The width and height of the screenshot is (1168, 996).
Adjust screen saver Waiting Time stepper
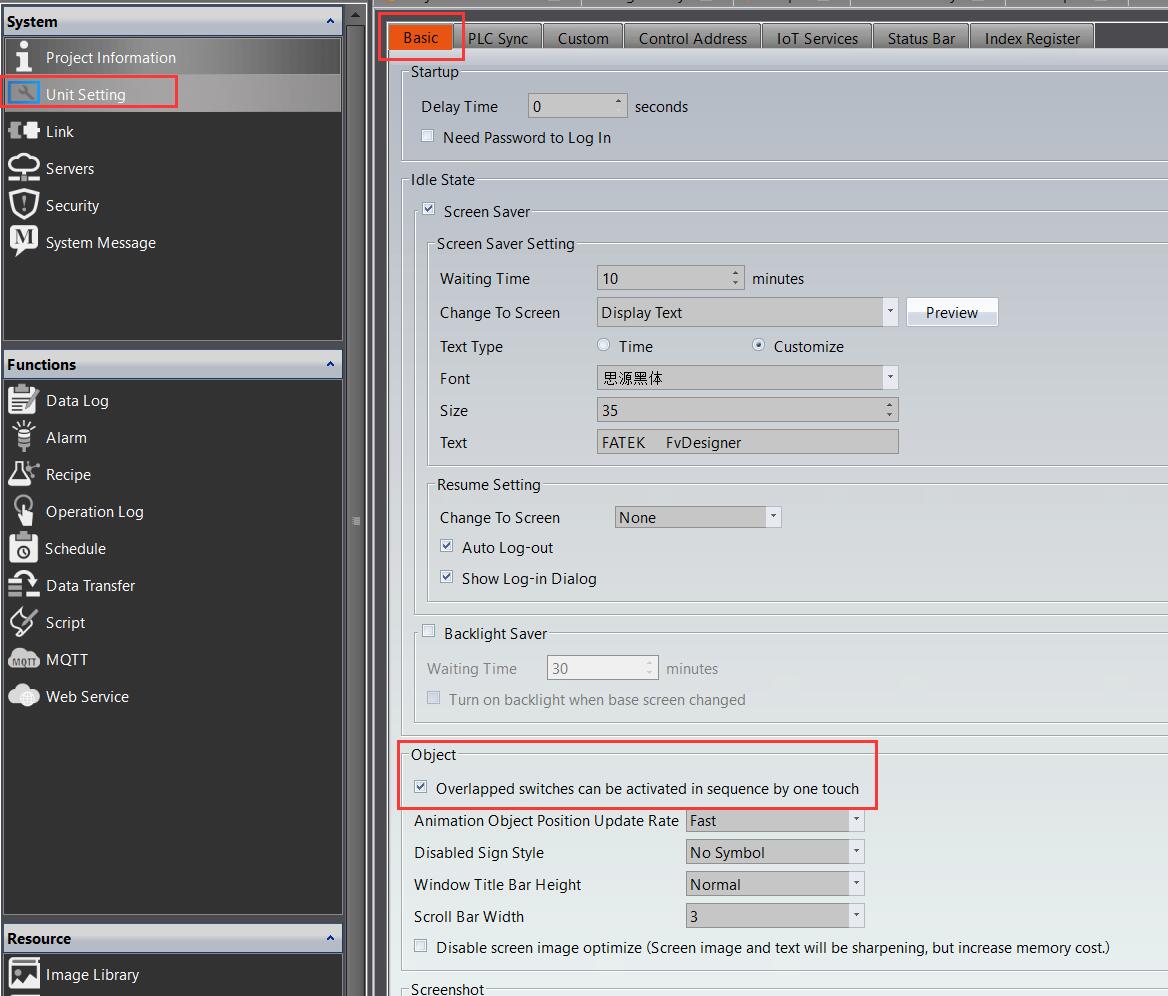point(735,278)
